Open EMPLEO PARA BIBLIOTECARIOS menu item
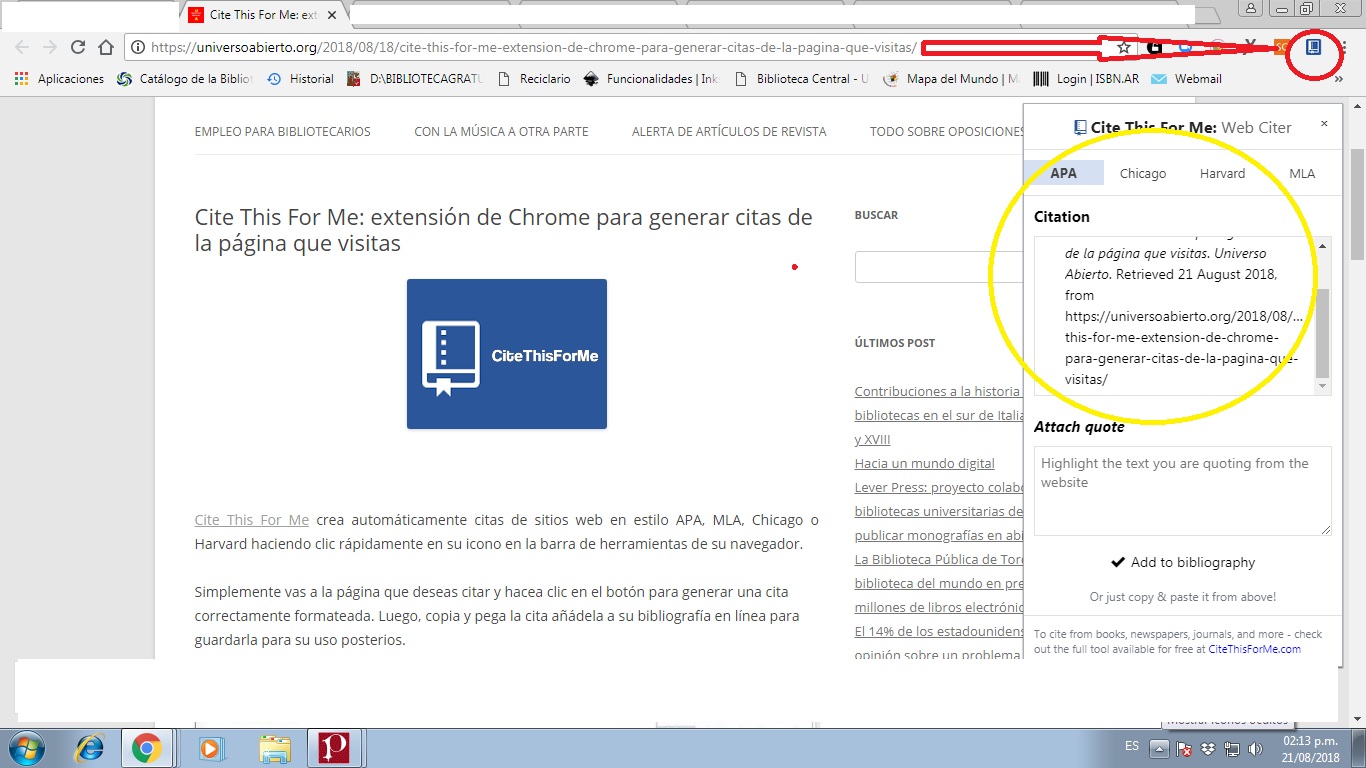 point(283,131)
